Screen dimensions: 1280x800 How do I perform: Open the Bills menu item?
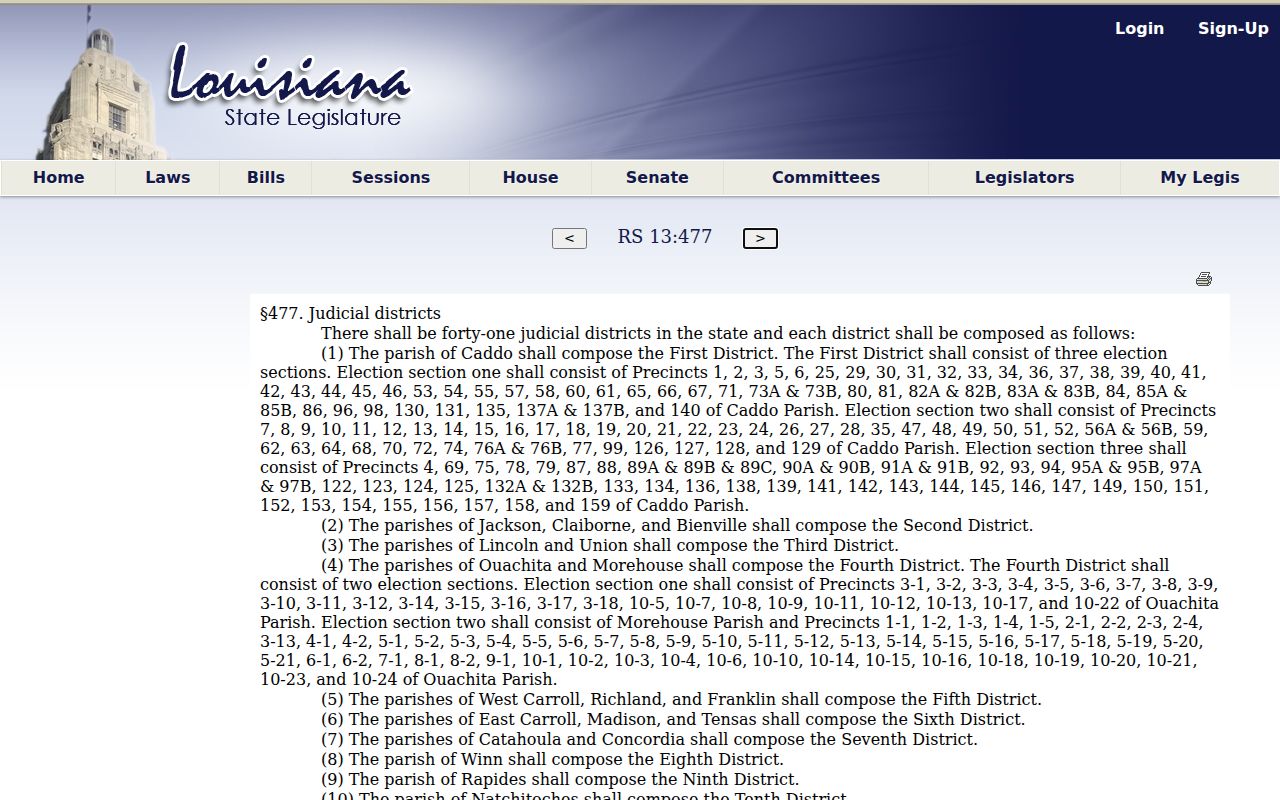[266, 177]
